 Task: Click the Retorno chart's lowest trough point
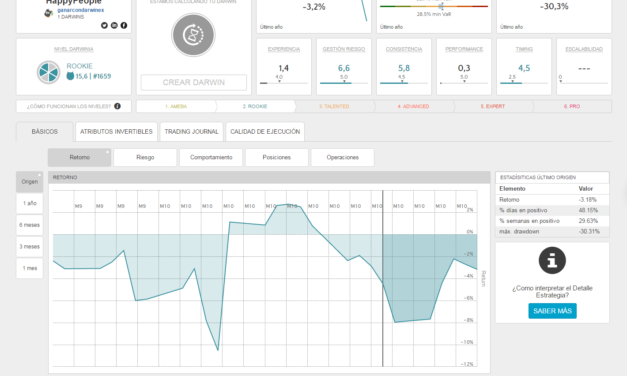click(218, 350)
